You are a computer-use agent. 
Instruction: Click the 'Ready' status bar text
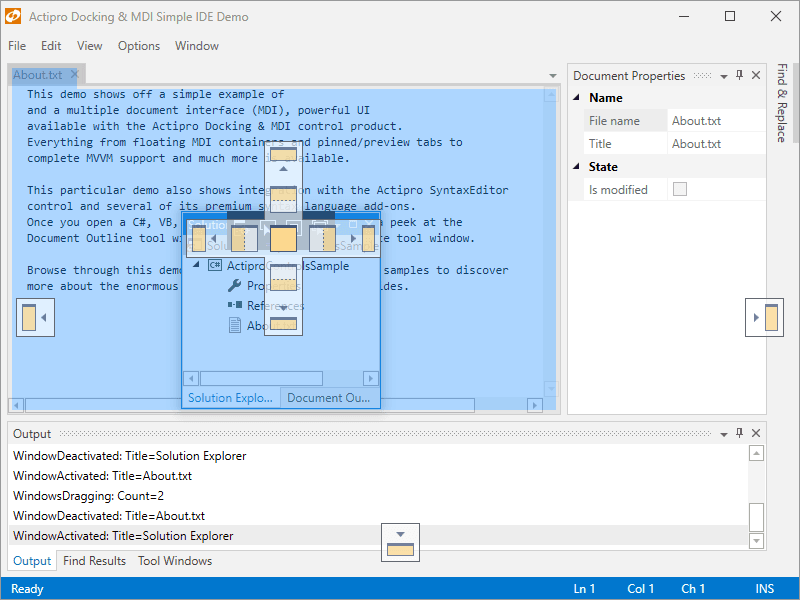click(27, 589)
